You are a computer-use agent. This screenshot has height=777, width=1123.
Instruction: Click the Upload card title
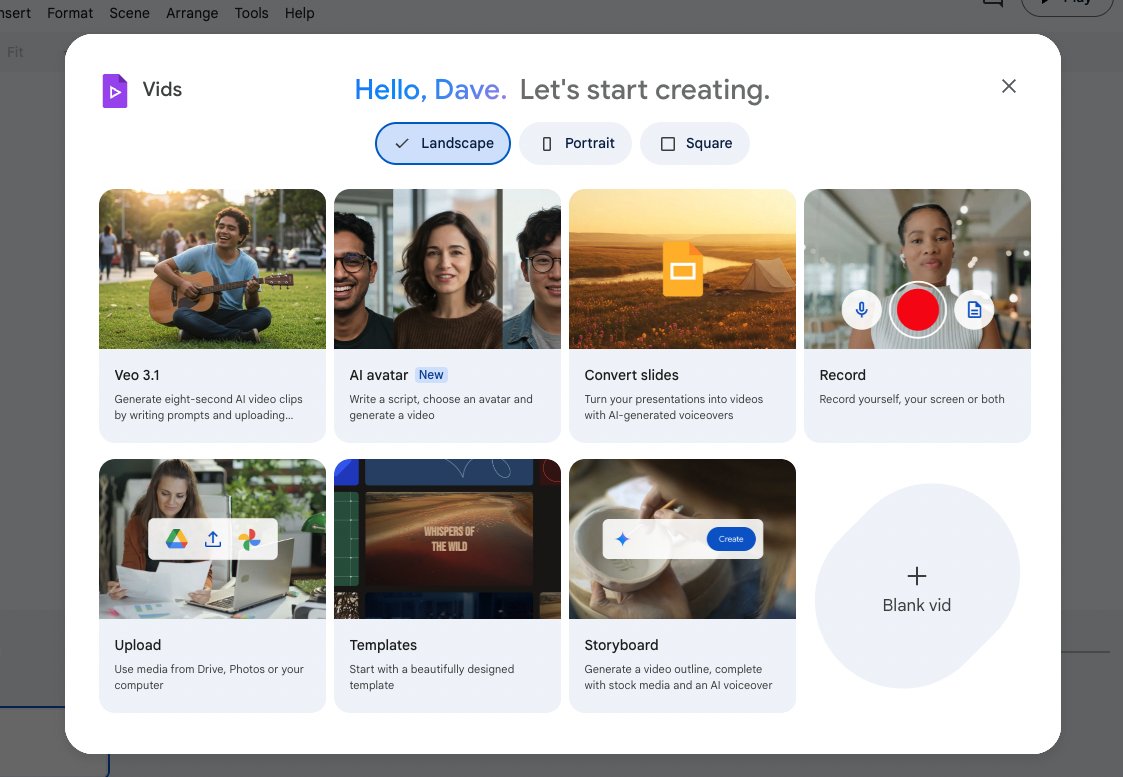138,645
